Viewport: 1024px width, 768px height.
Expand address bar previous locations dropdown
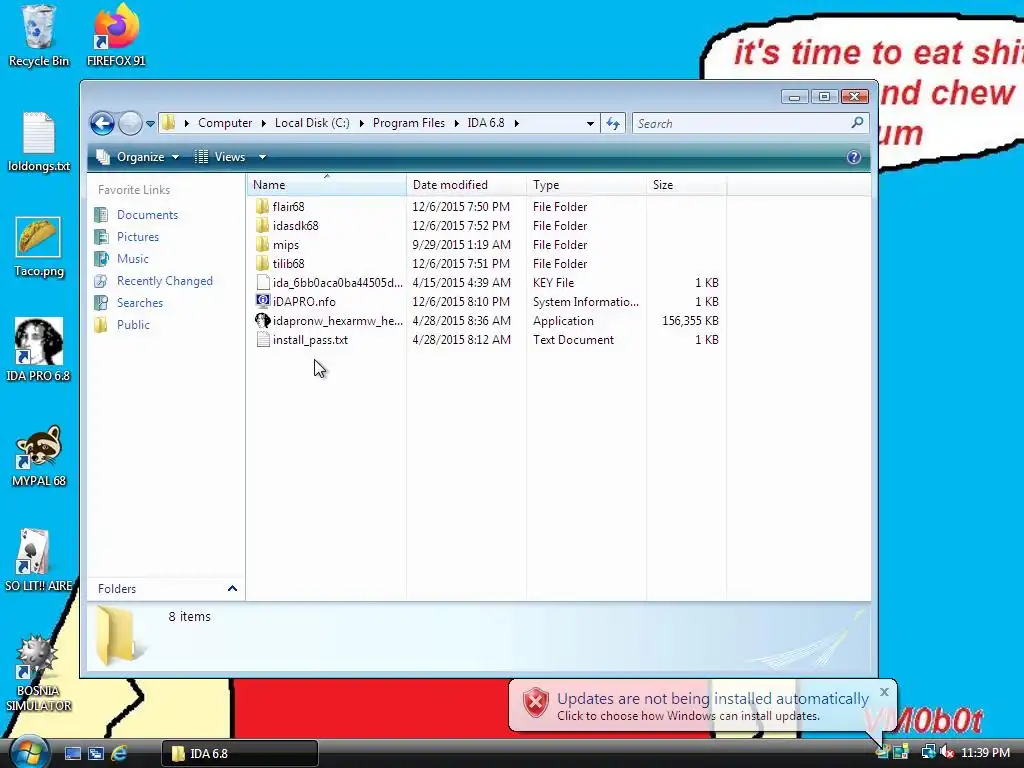click(x=590, y=123)
